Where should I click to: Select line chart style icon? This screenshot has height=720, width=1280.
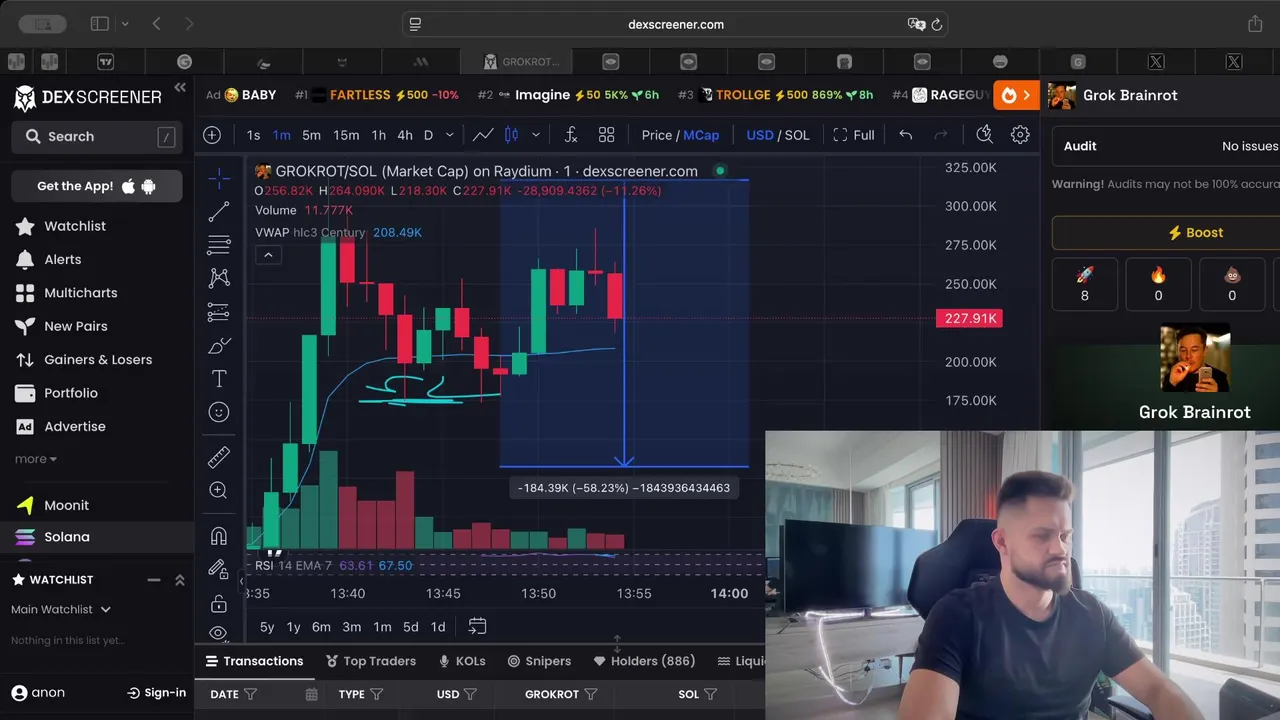[483, 135]
